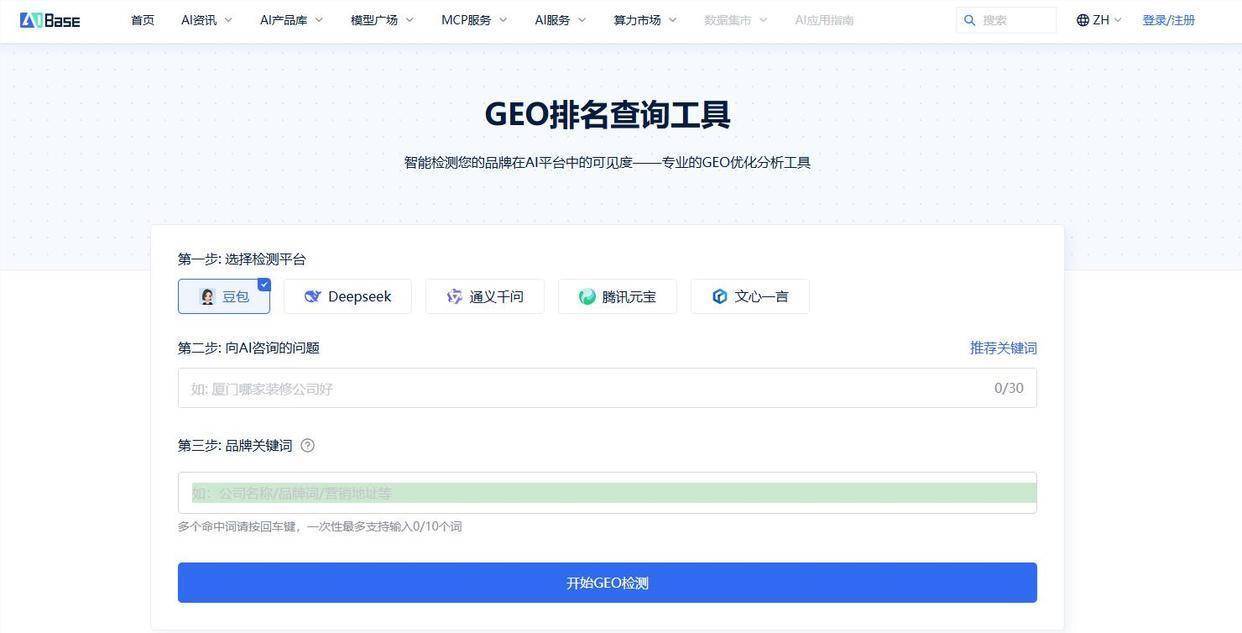Select the Deepseek platform option
The height and width of the screenshot is (633, 1242).
tap(347, 297)
